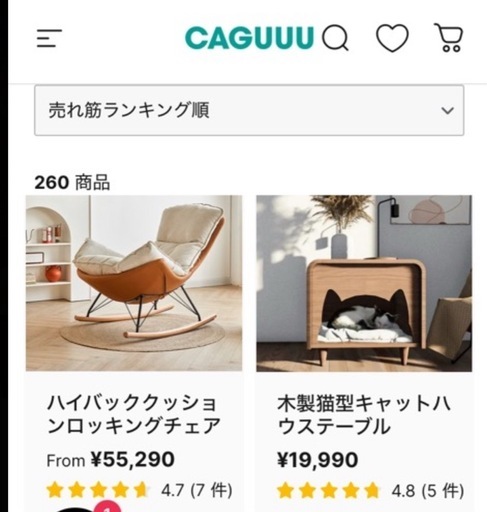487x512 pixels.
Task: Open wishlist heart icon
Action: (x=392, y=38)
